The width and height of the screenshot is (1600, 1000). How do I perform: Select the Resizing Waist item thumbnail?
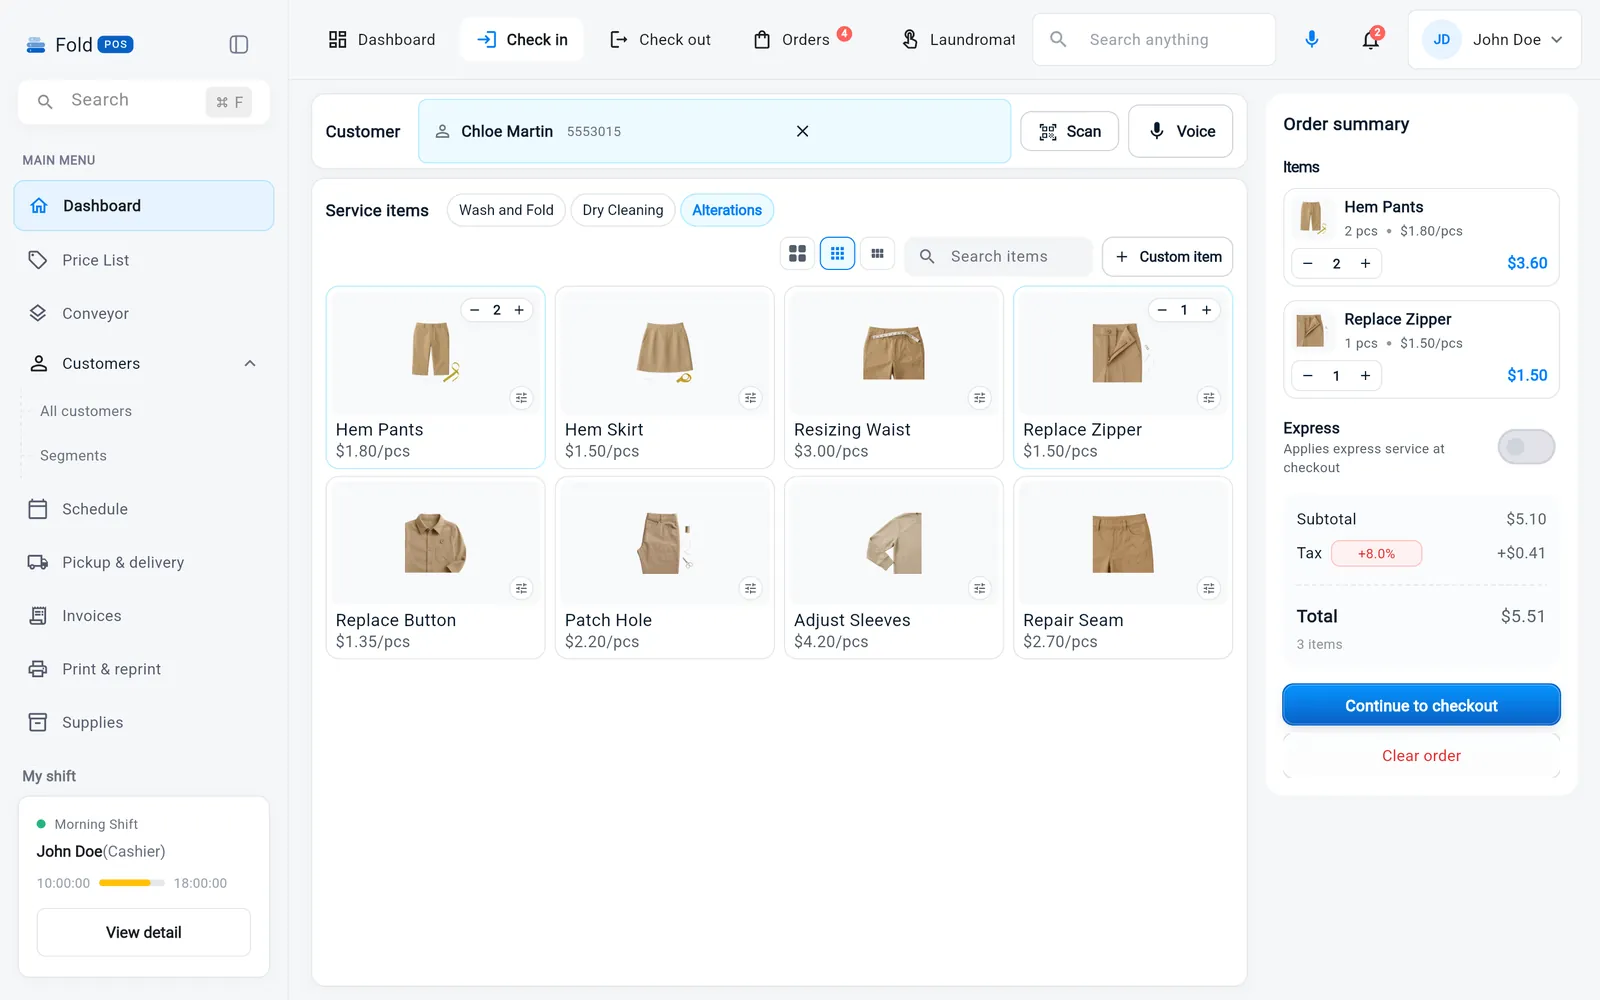click(x=894, y=352)
